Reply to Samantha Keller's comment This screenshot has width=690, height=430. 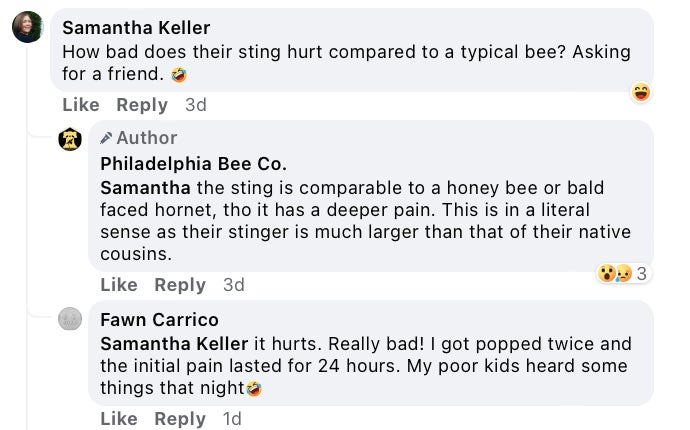pos(142,105)
